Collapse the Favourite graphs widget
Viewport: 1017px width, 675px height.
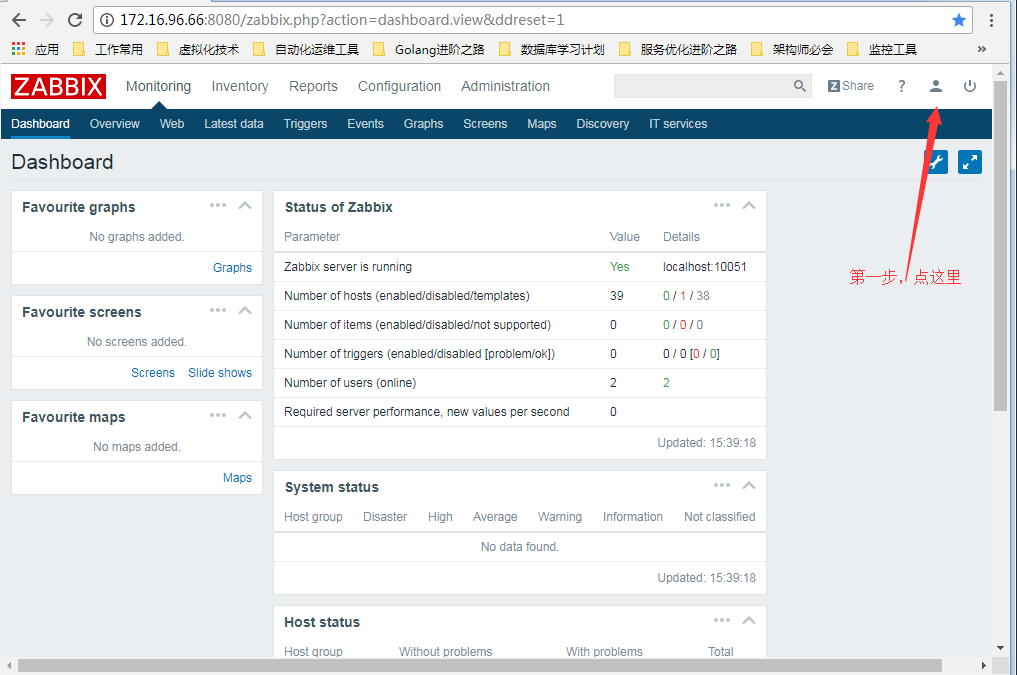(x=245, y=206)
